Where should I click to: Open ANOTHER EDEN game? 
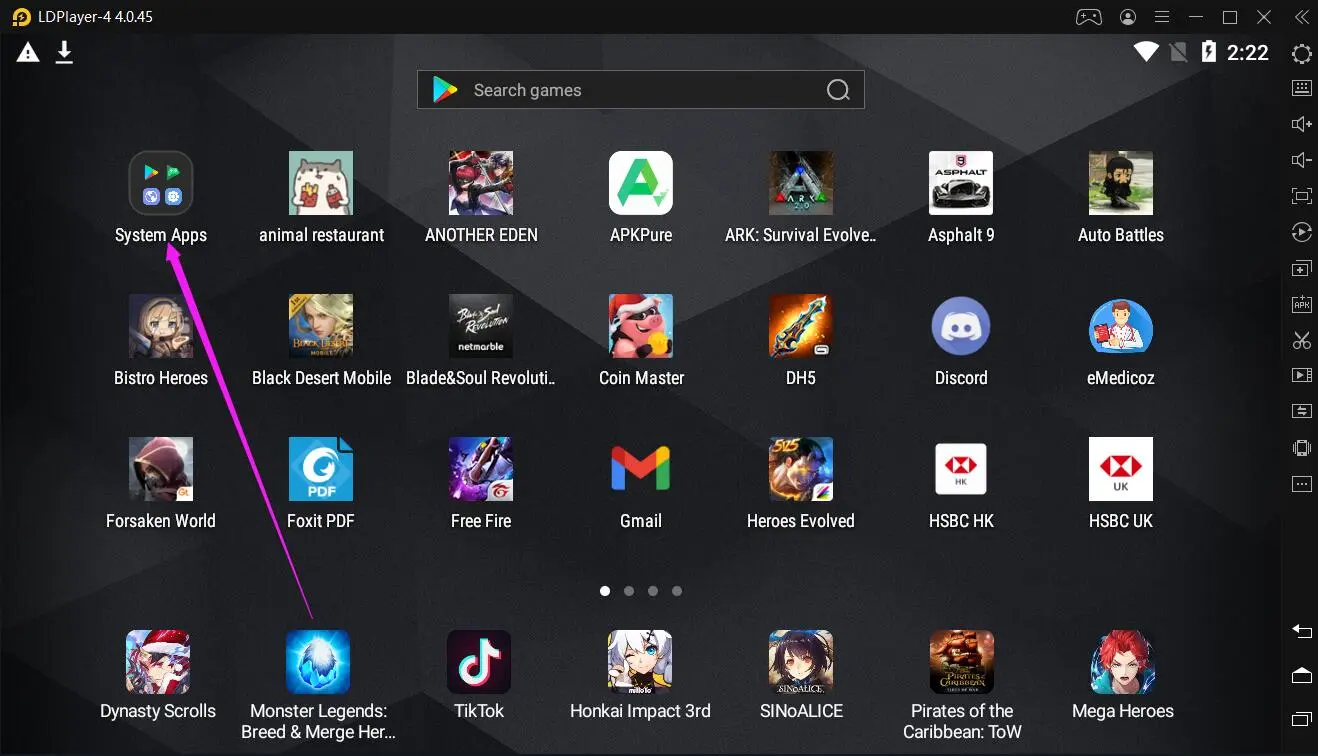(x=481, y=183)
